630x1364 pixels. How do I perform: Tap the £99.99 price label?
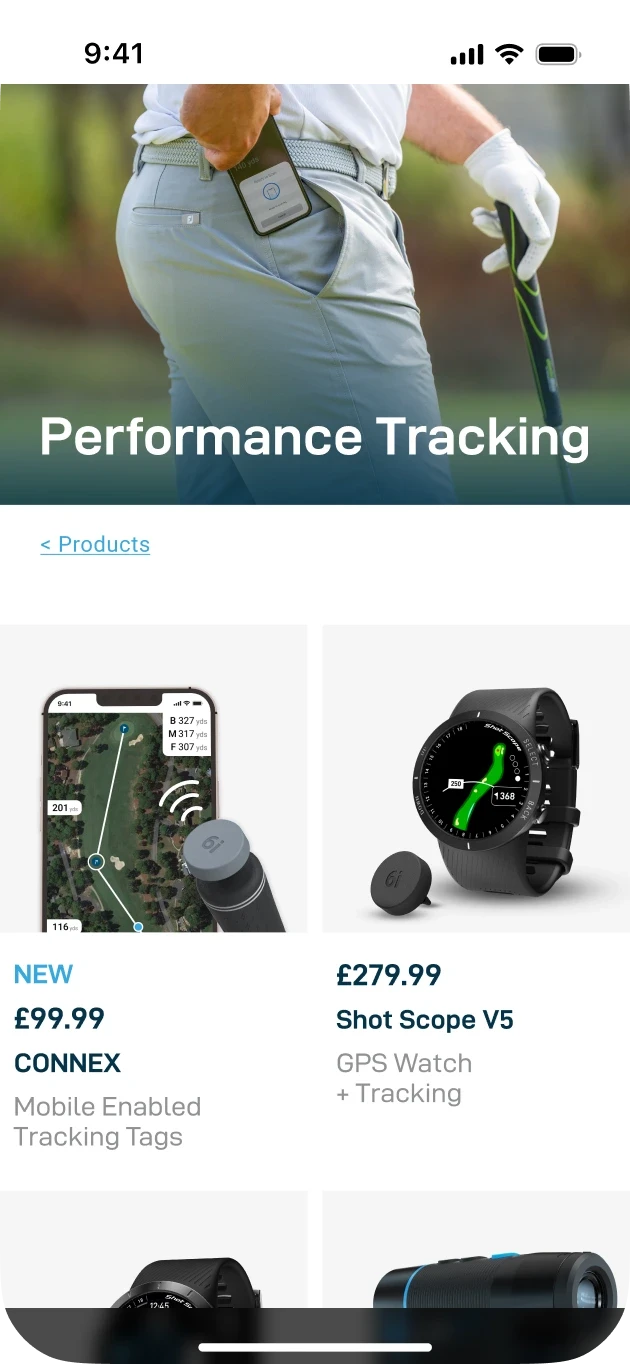59,1019
